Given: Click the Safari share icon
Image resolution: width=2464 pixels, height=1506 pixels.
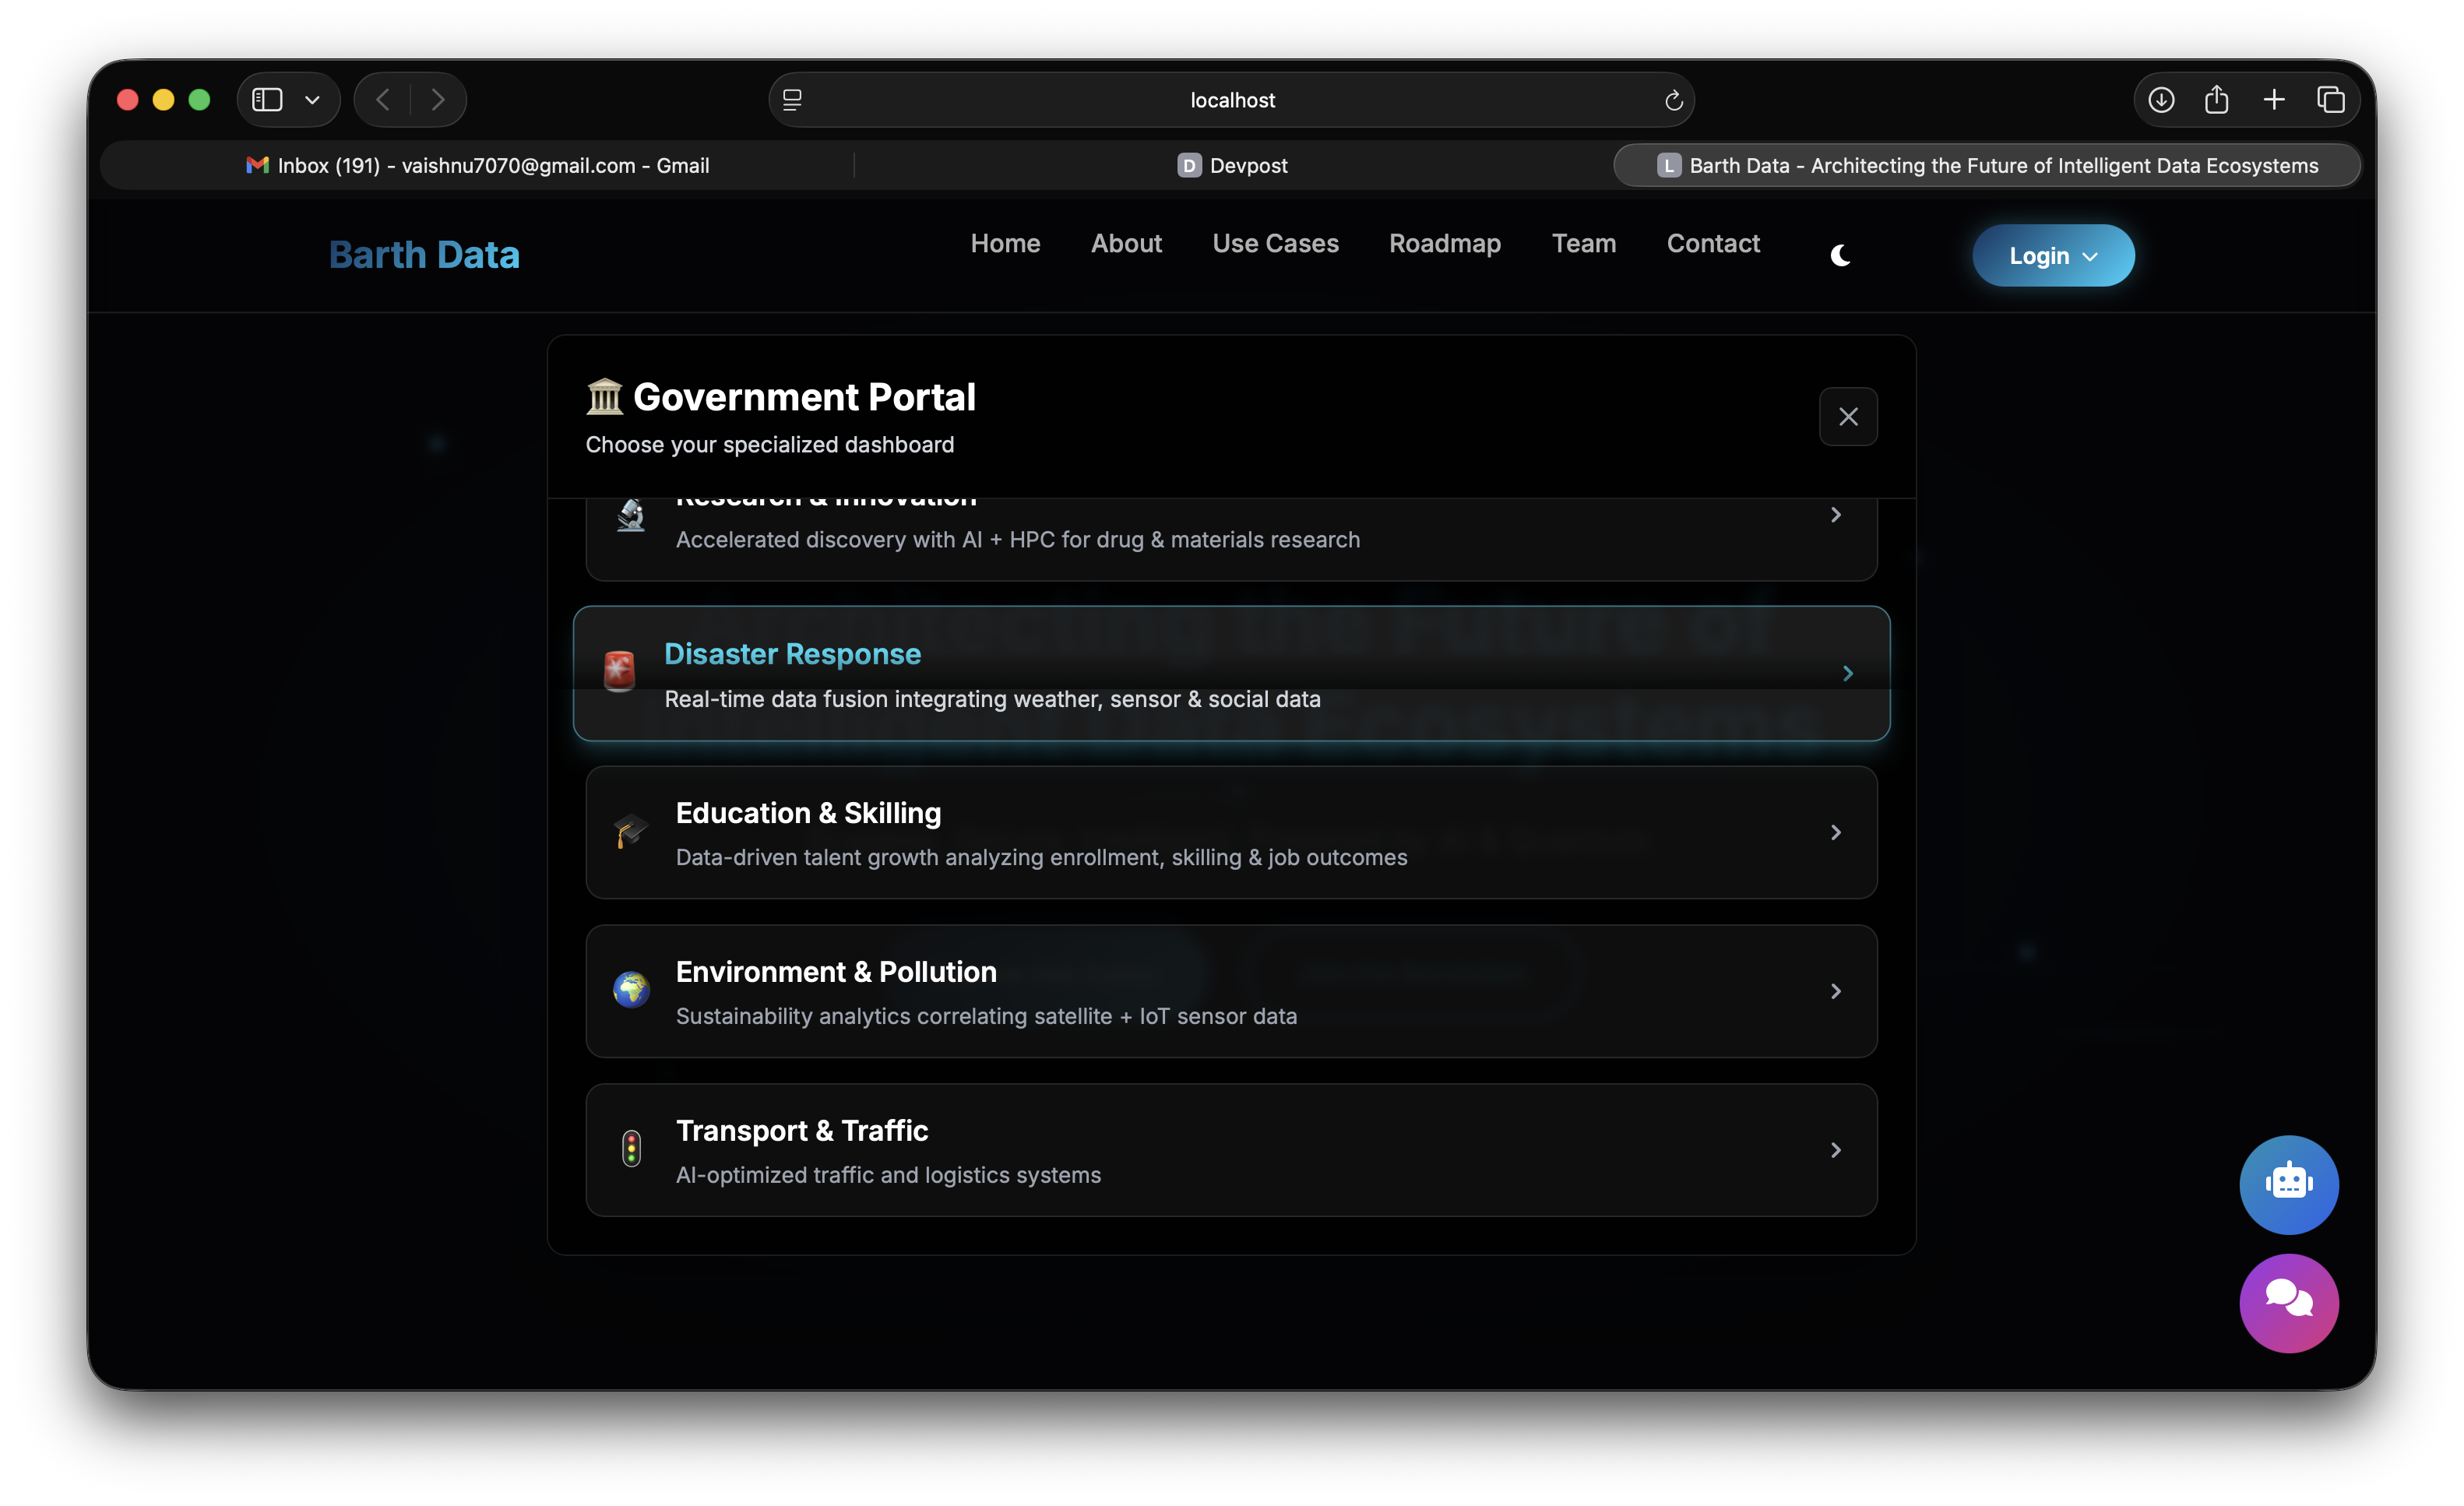Looking at the screenshot, I should pos(2216,100).
